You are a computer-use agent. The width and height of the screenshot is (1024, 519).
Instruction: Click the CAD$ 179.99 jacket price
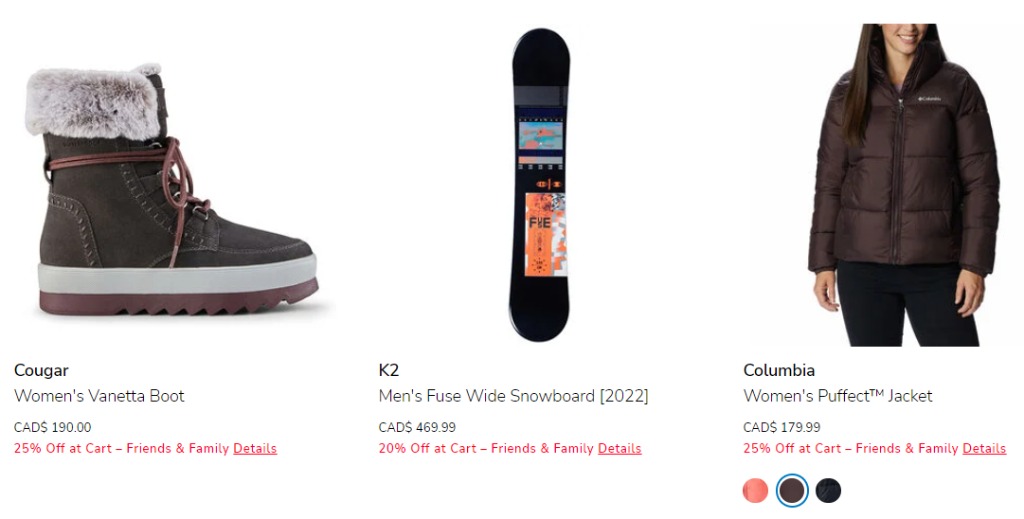tap(782, 428)
